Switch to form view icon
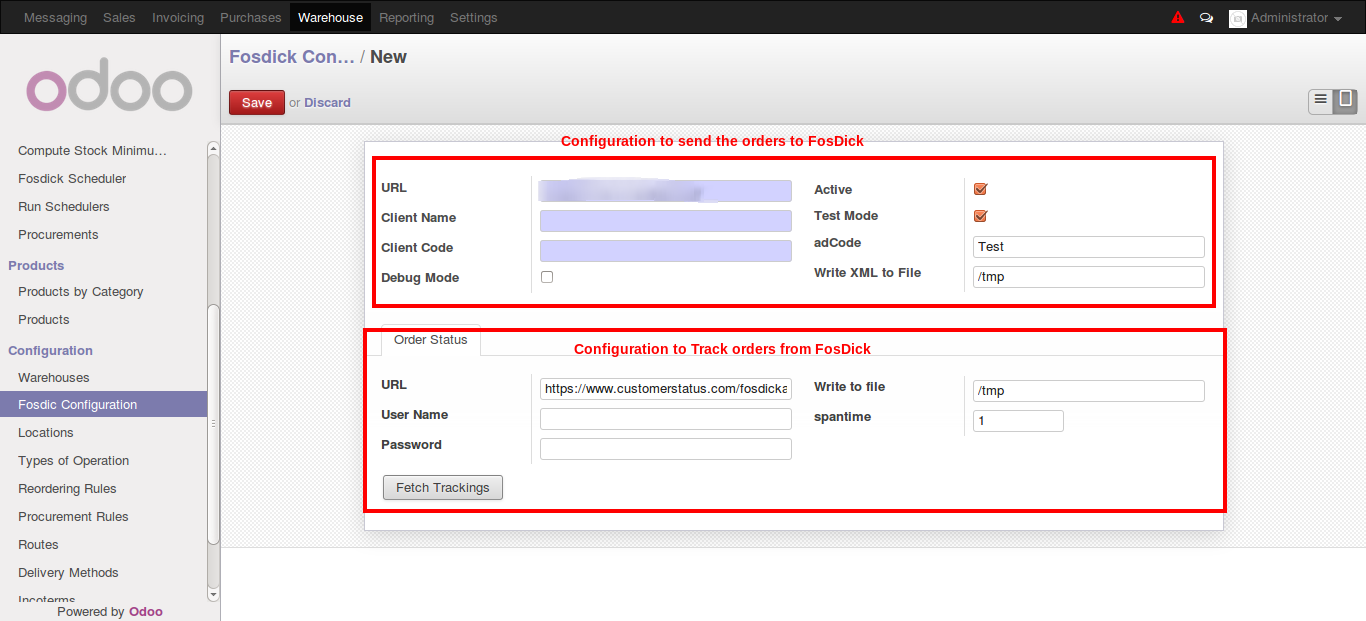The image size is (1366, 621). [1346, 101]
